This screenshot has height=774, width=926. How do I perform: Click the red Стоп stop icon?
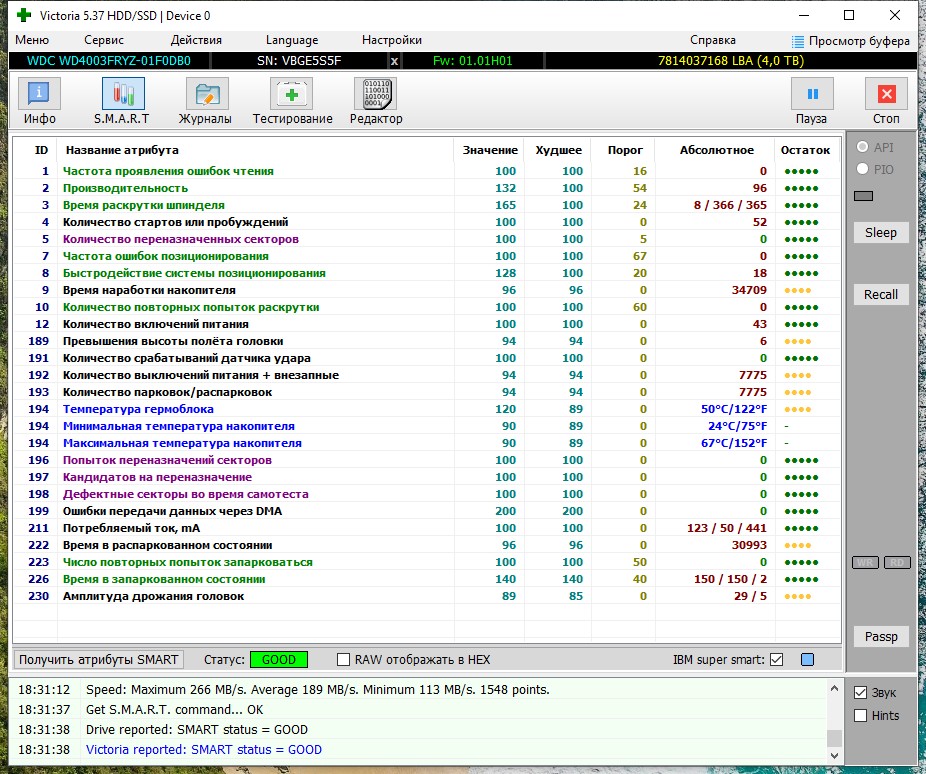886,94
